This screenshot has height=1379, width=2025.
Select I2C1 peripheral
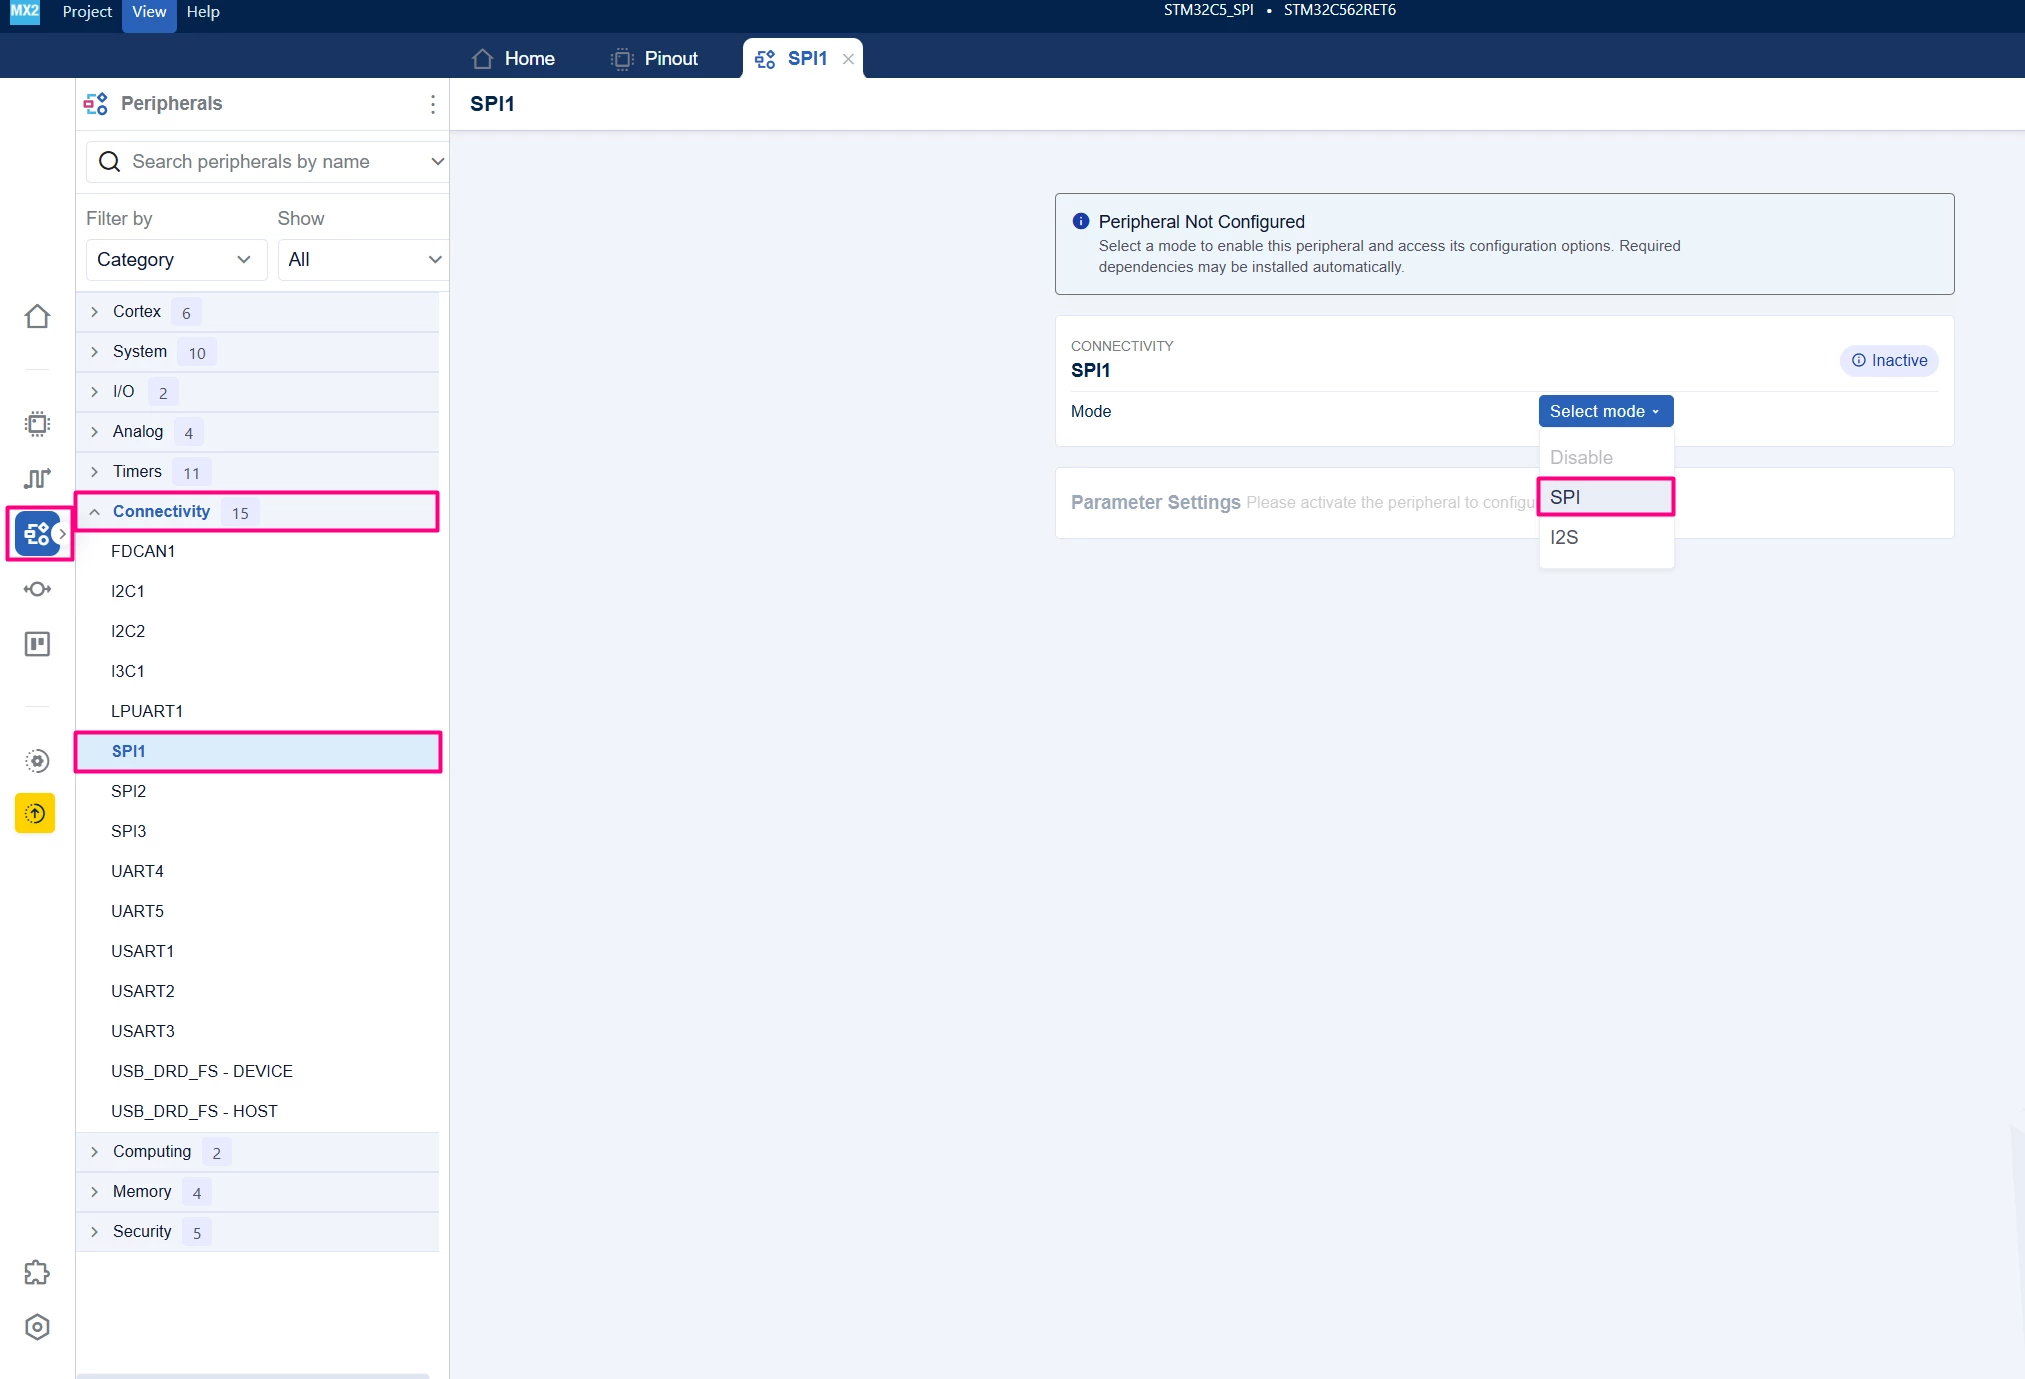[257, 592]
